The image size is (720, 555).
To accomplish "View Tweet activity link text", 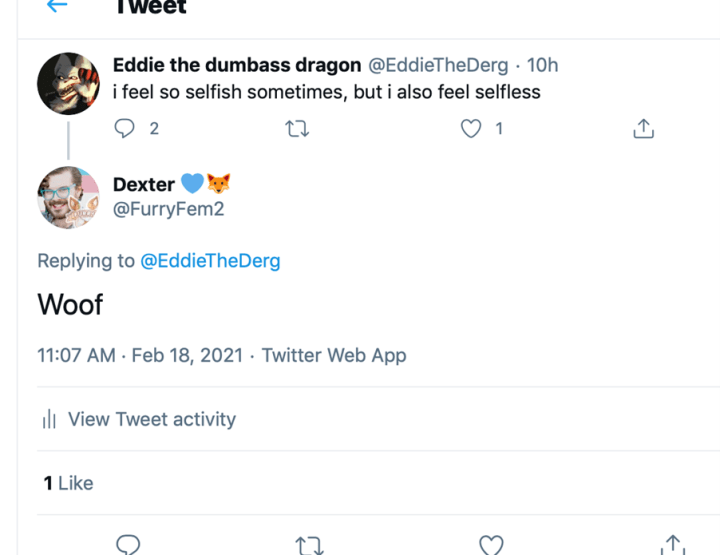I will (x=152, y=419).
